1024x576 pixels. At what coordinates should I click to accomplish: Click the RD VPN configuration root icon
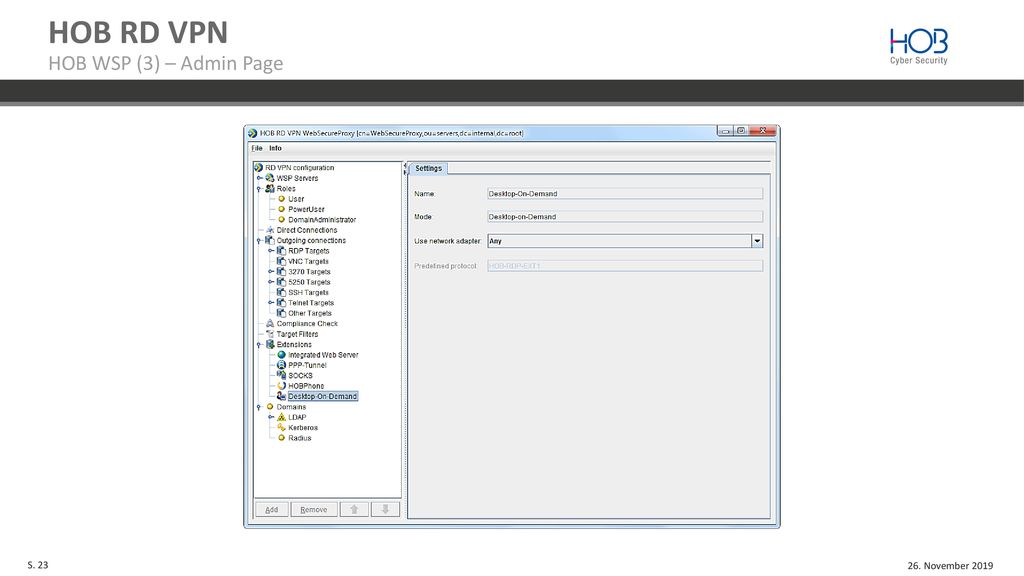(258, 168)
